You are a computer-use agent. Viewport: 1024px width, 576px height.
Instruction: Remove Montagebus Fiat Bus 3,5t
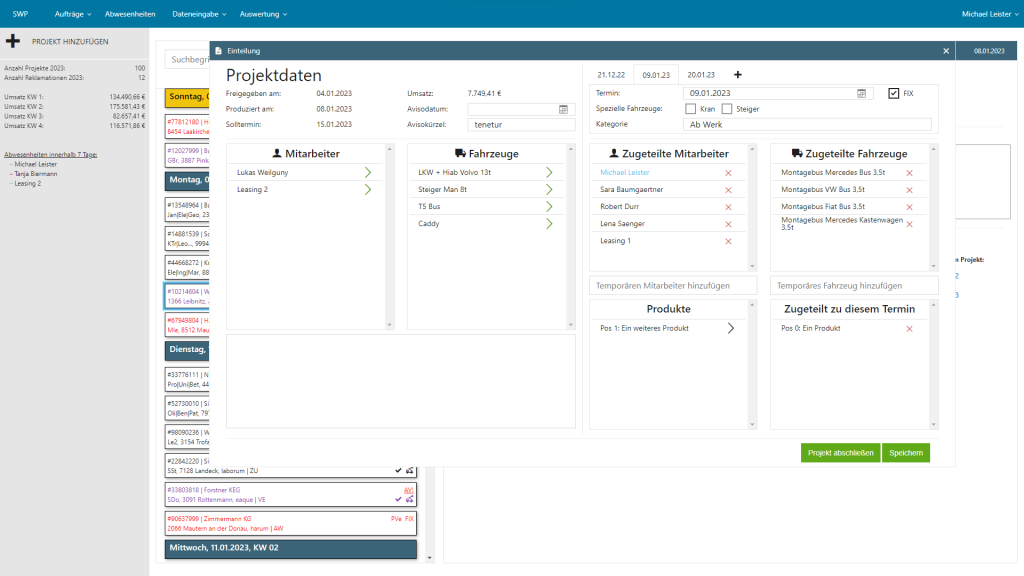(909, 207)
